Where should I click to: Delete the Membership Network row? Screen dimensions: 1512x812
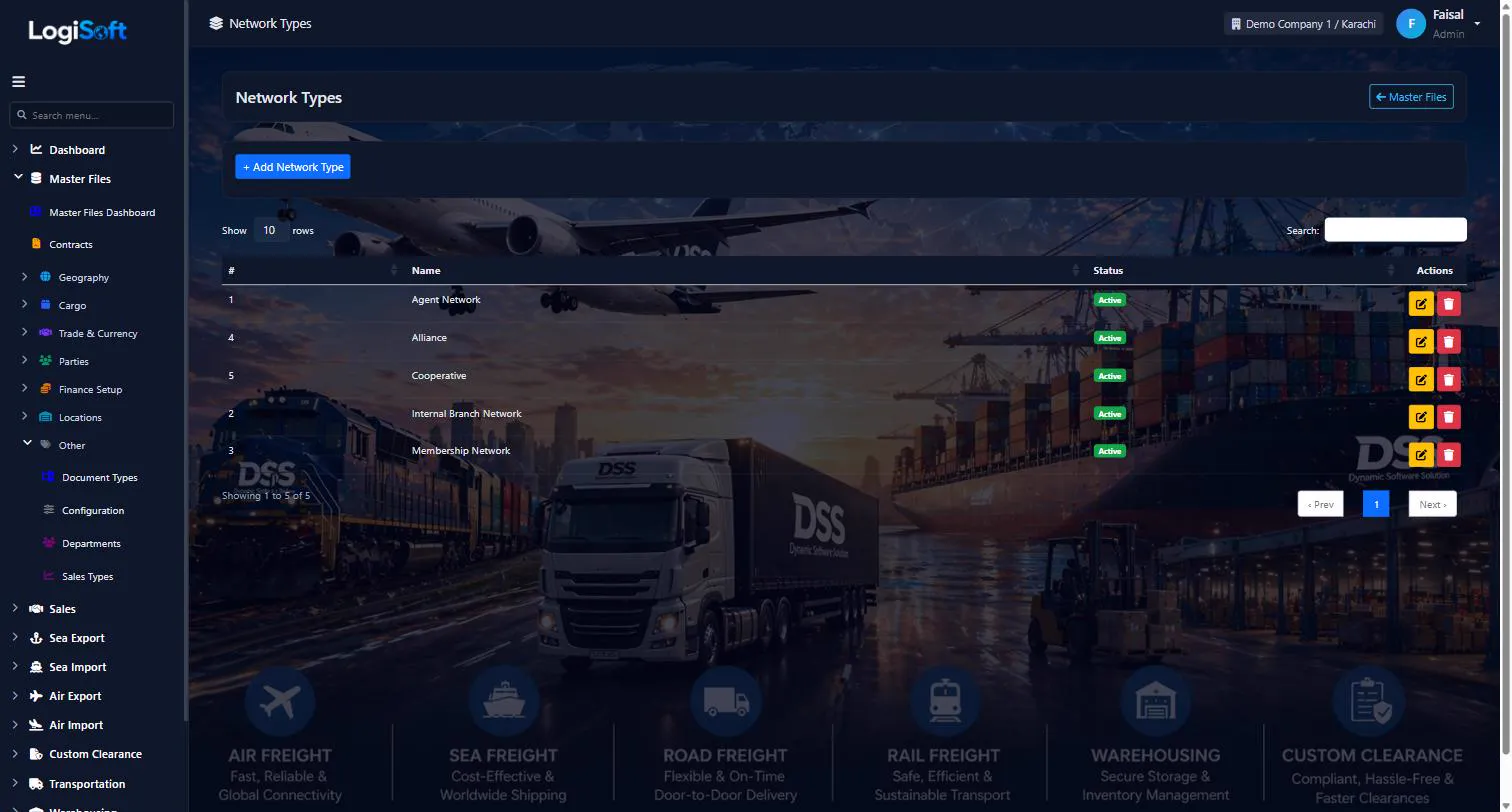pyautogui.click(x=1448, y=455)
